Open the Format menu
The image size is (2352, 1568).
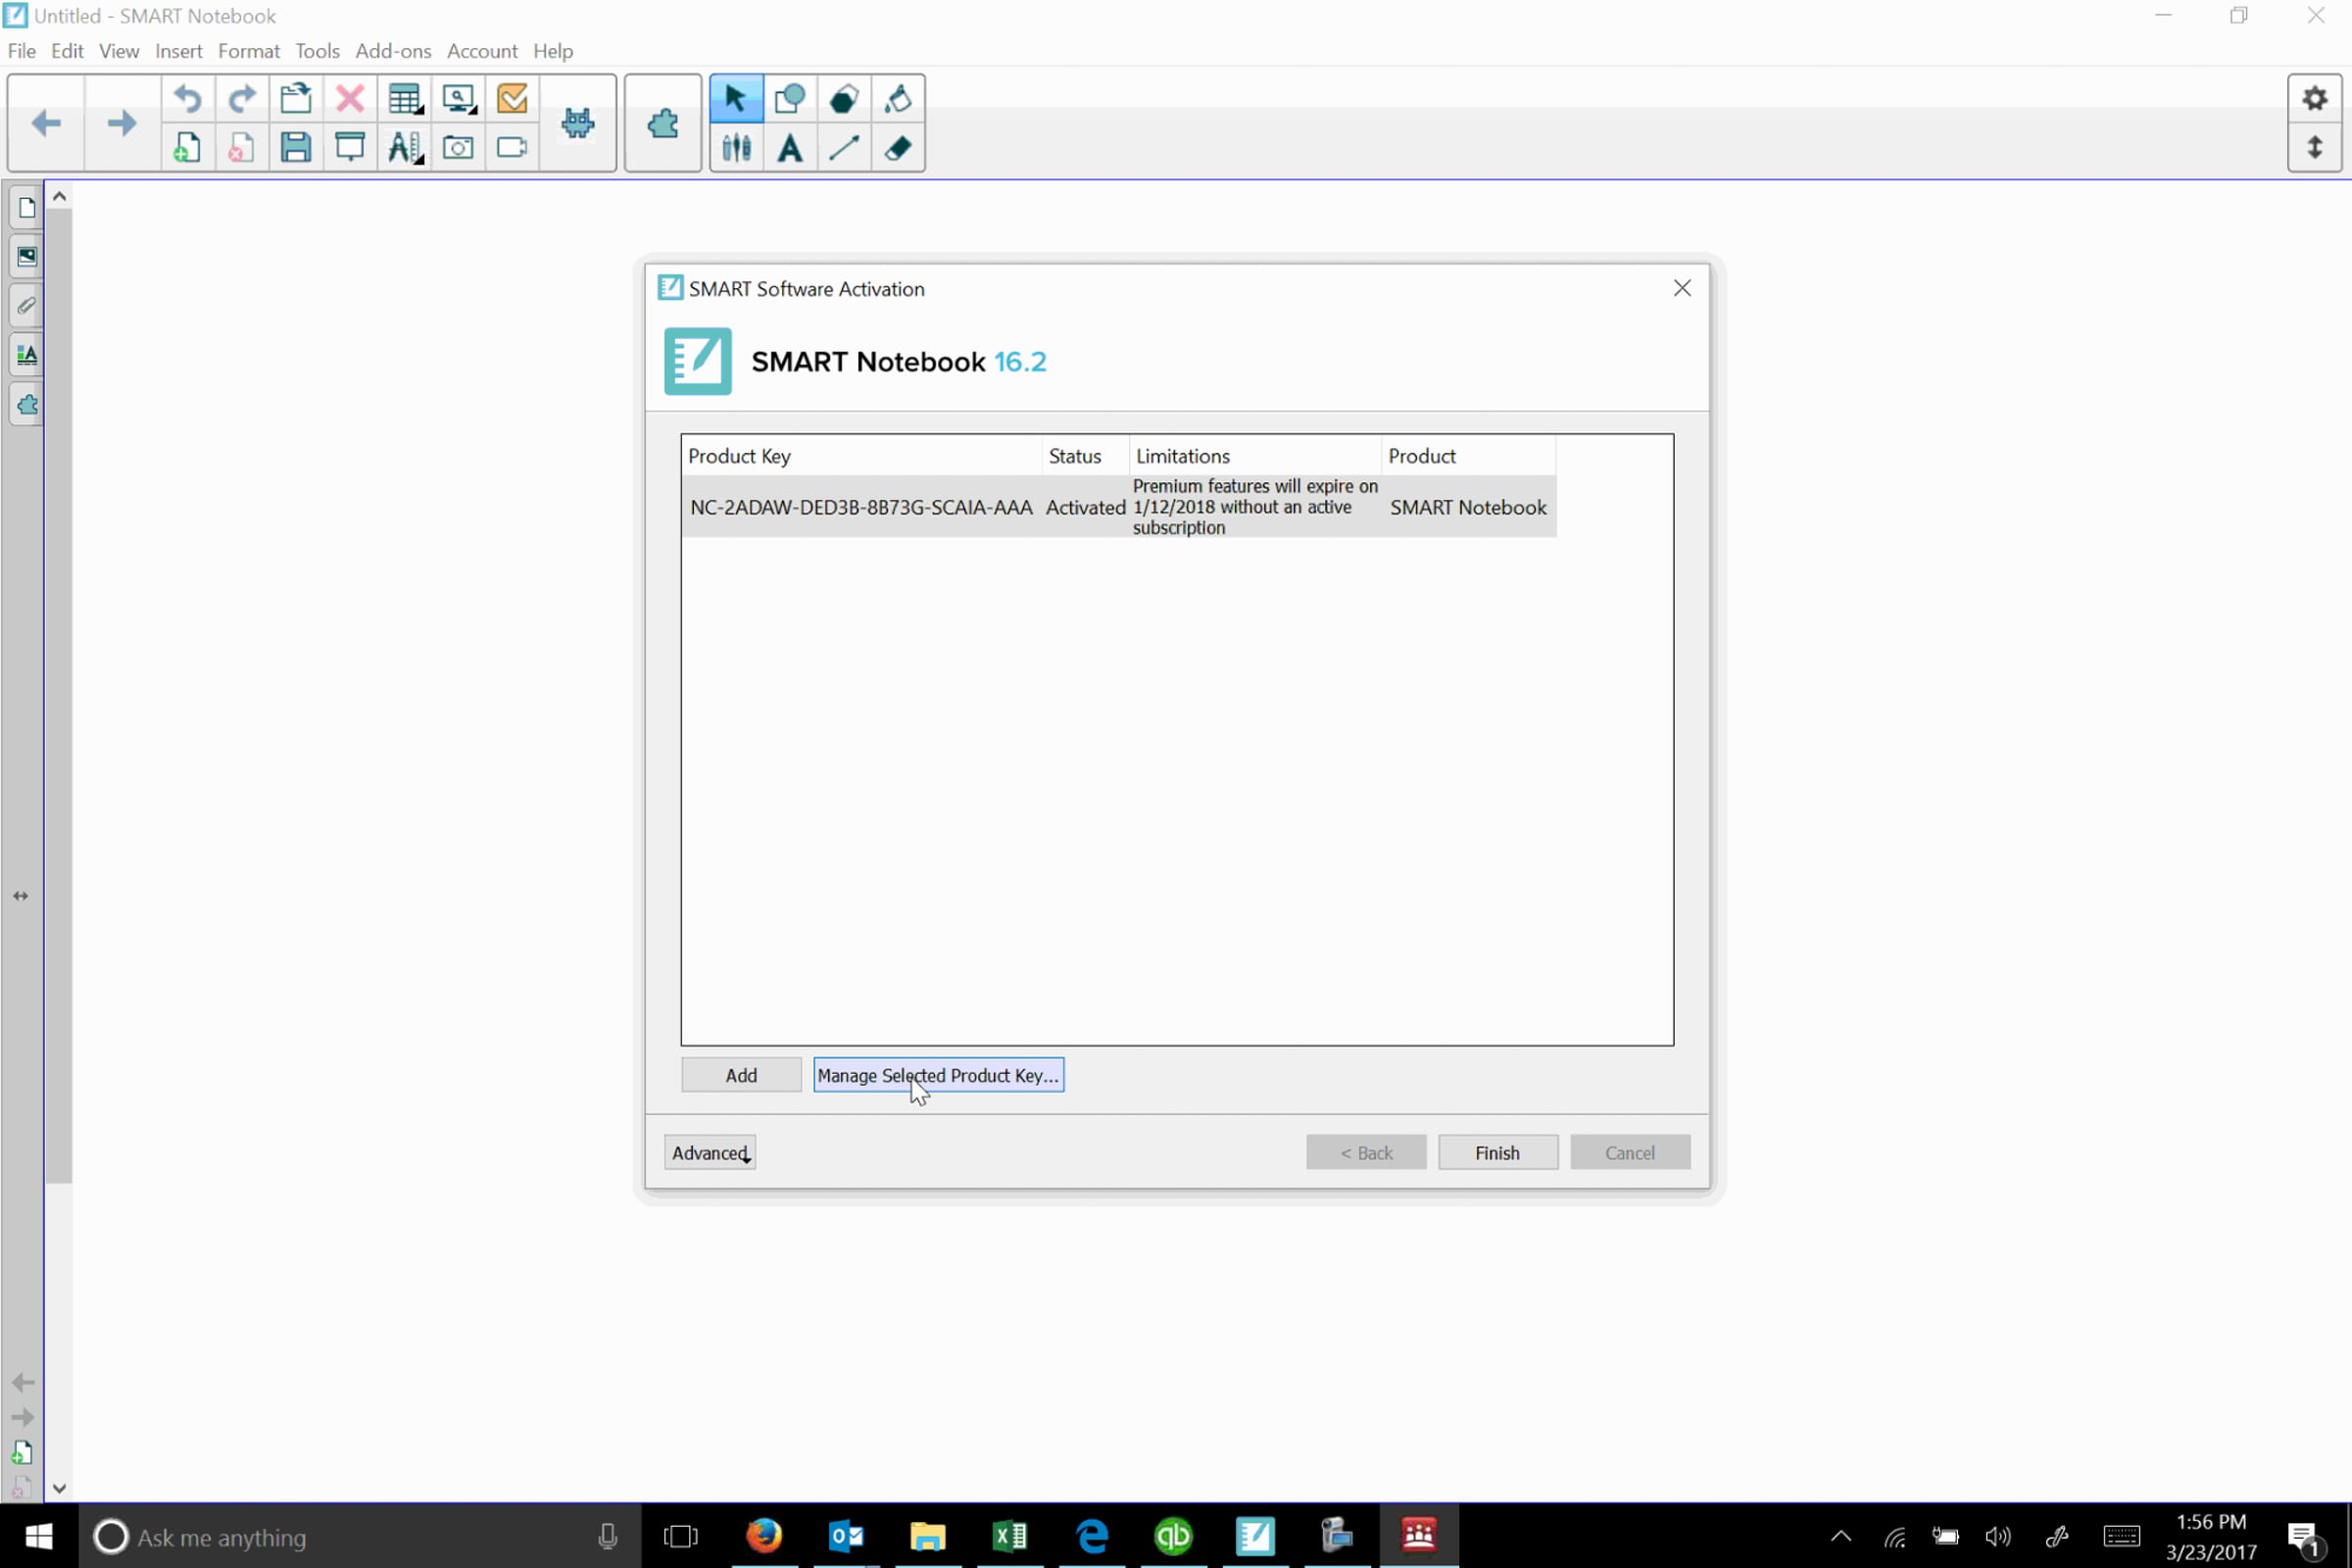[x=249, y=51]
